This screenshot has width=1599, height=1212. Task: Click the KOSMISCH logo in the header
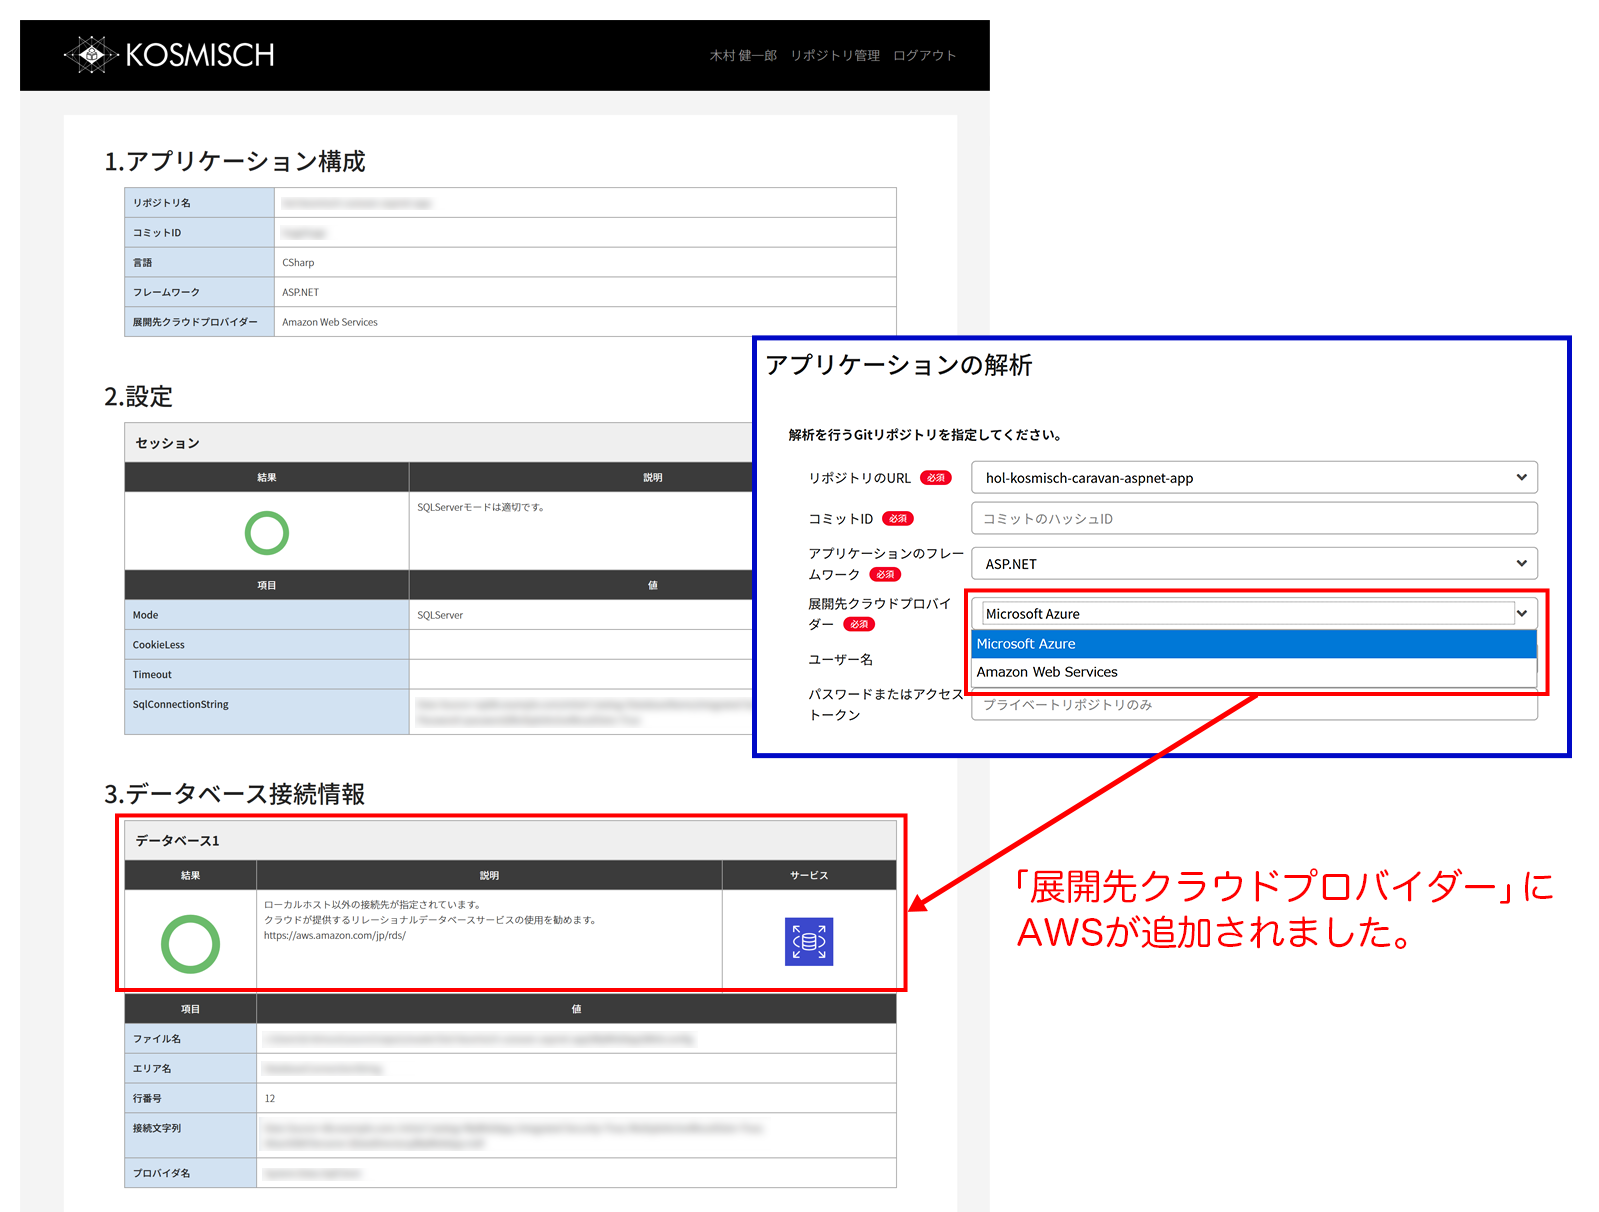coord(169,54)
